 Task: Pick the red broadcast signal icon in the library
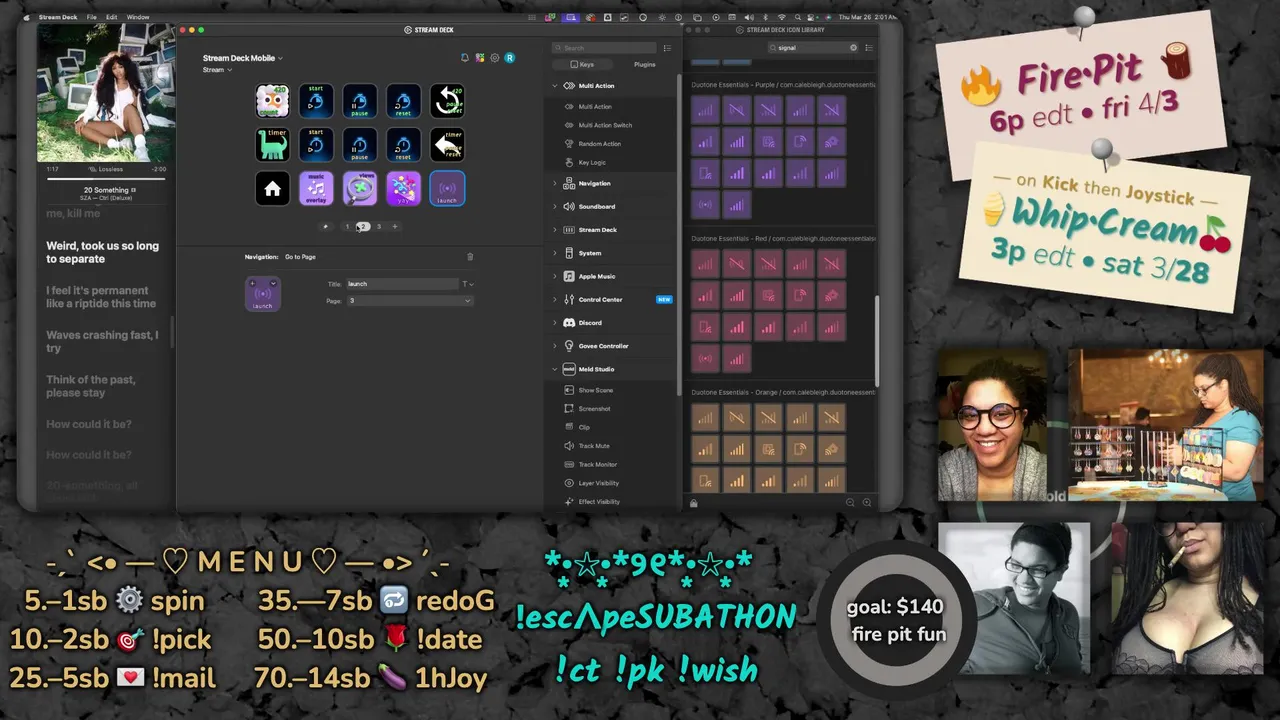coord(706,358)
